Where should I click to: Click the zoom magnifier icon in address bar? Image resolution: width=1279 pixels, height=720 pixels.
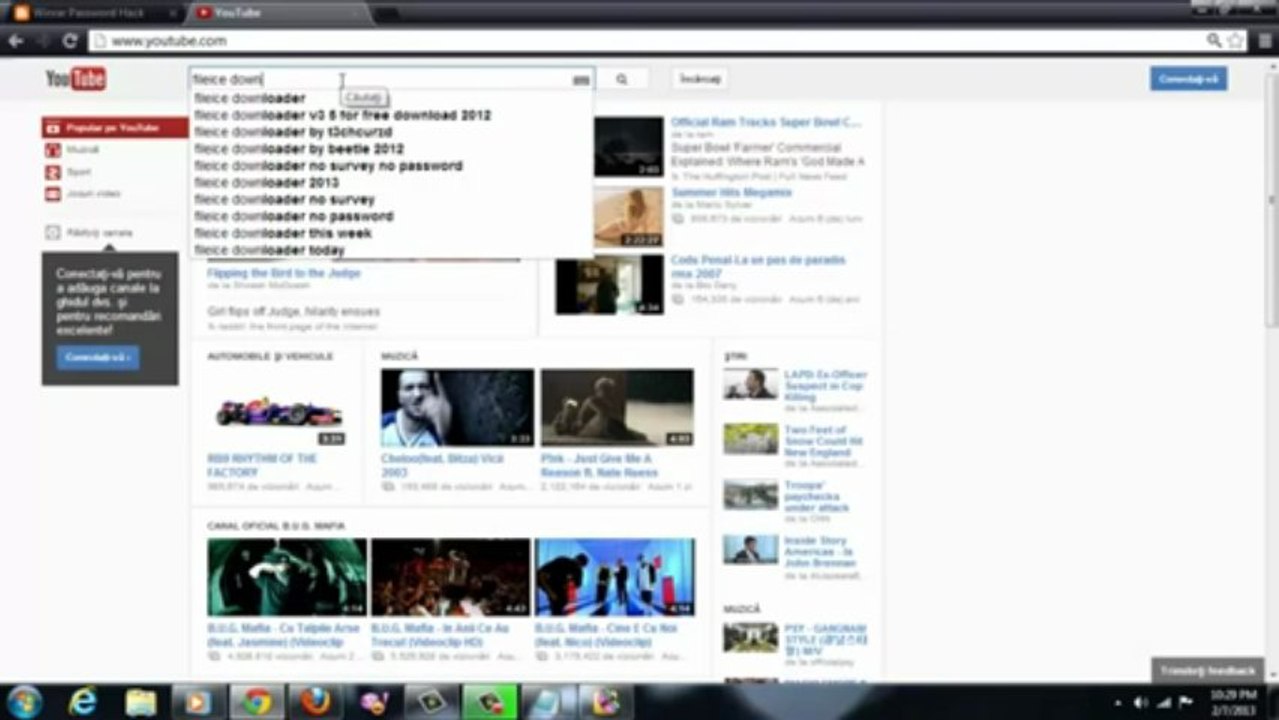[1213, 41]
